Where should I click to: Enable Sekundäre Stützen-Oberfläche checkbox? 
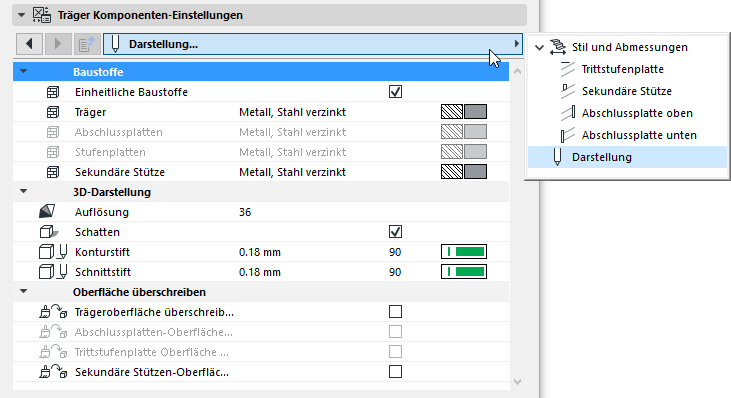click(395, 371)
